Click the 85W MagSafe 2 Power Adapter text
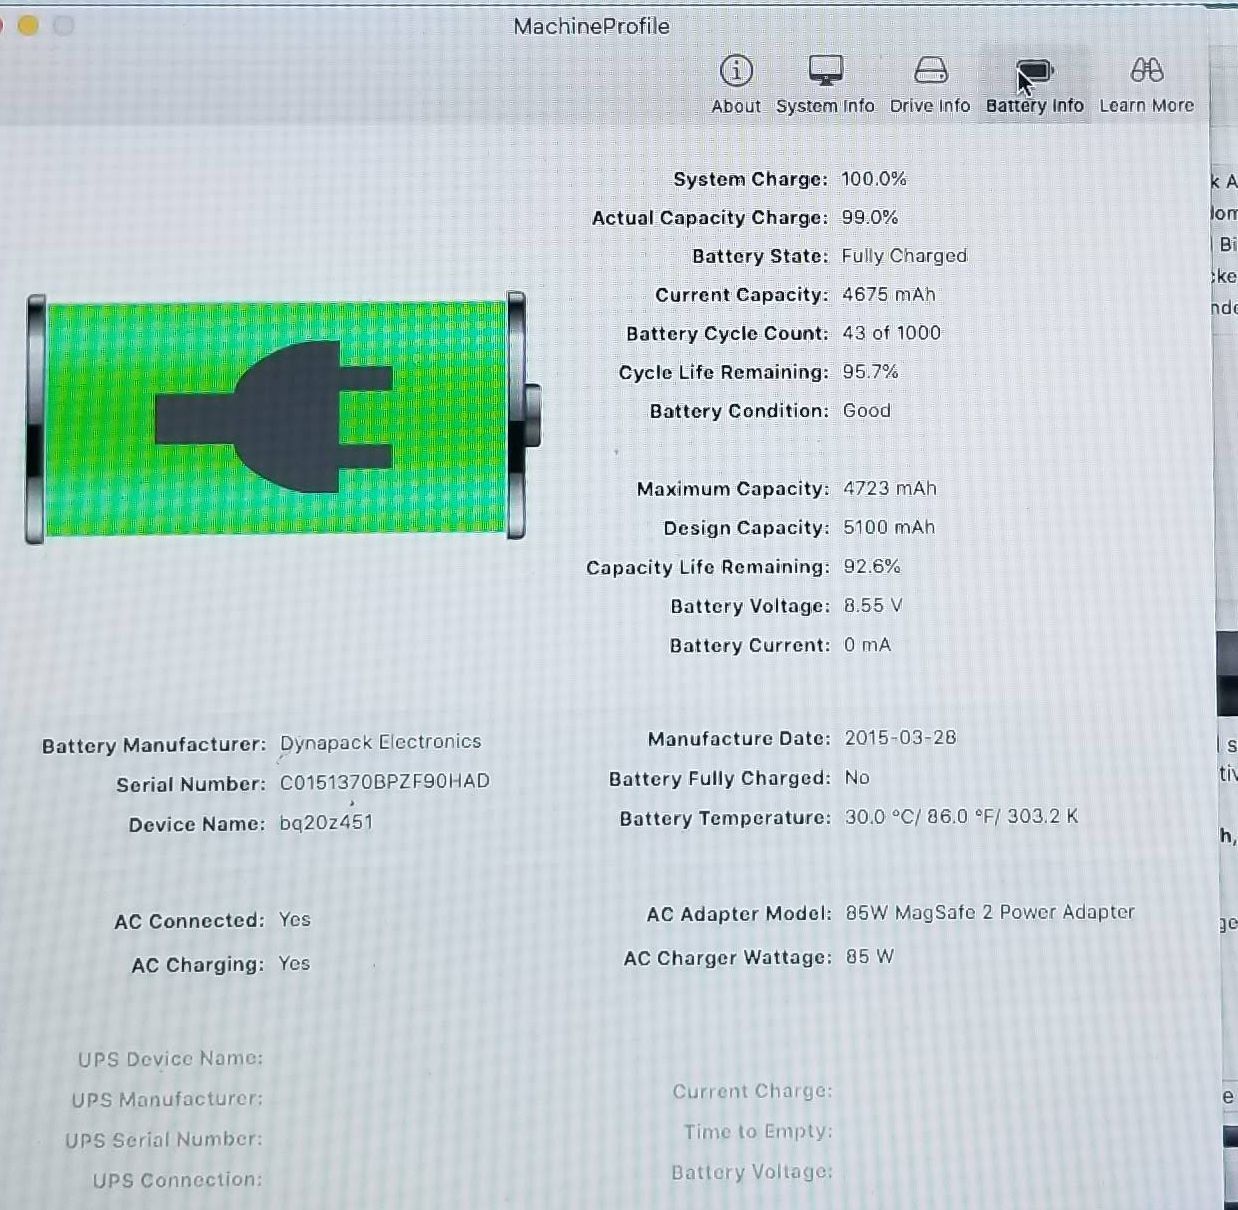This screenshot has width=1238, height=1210. click(x=989, y=913)
